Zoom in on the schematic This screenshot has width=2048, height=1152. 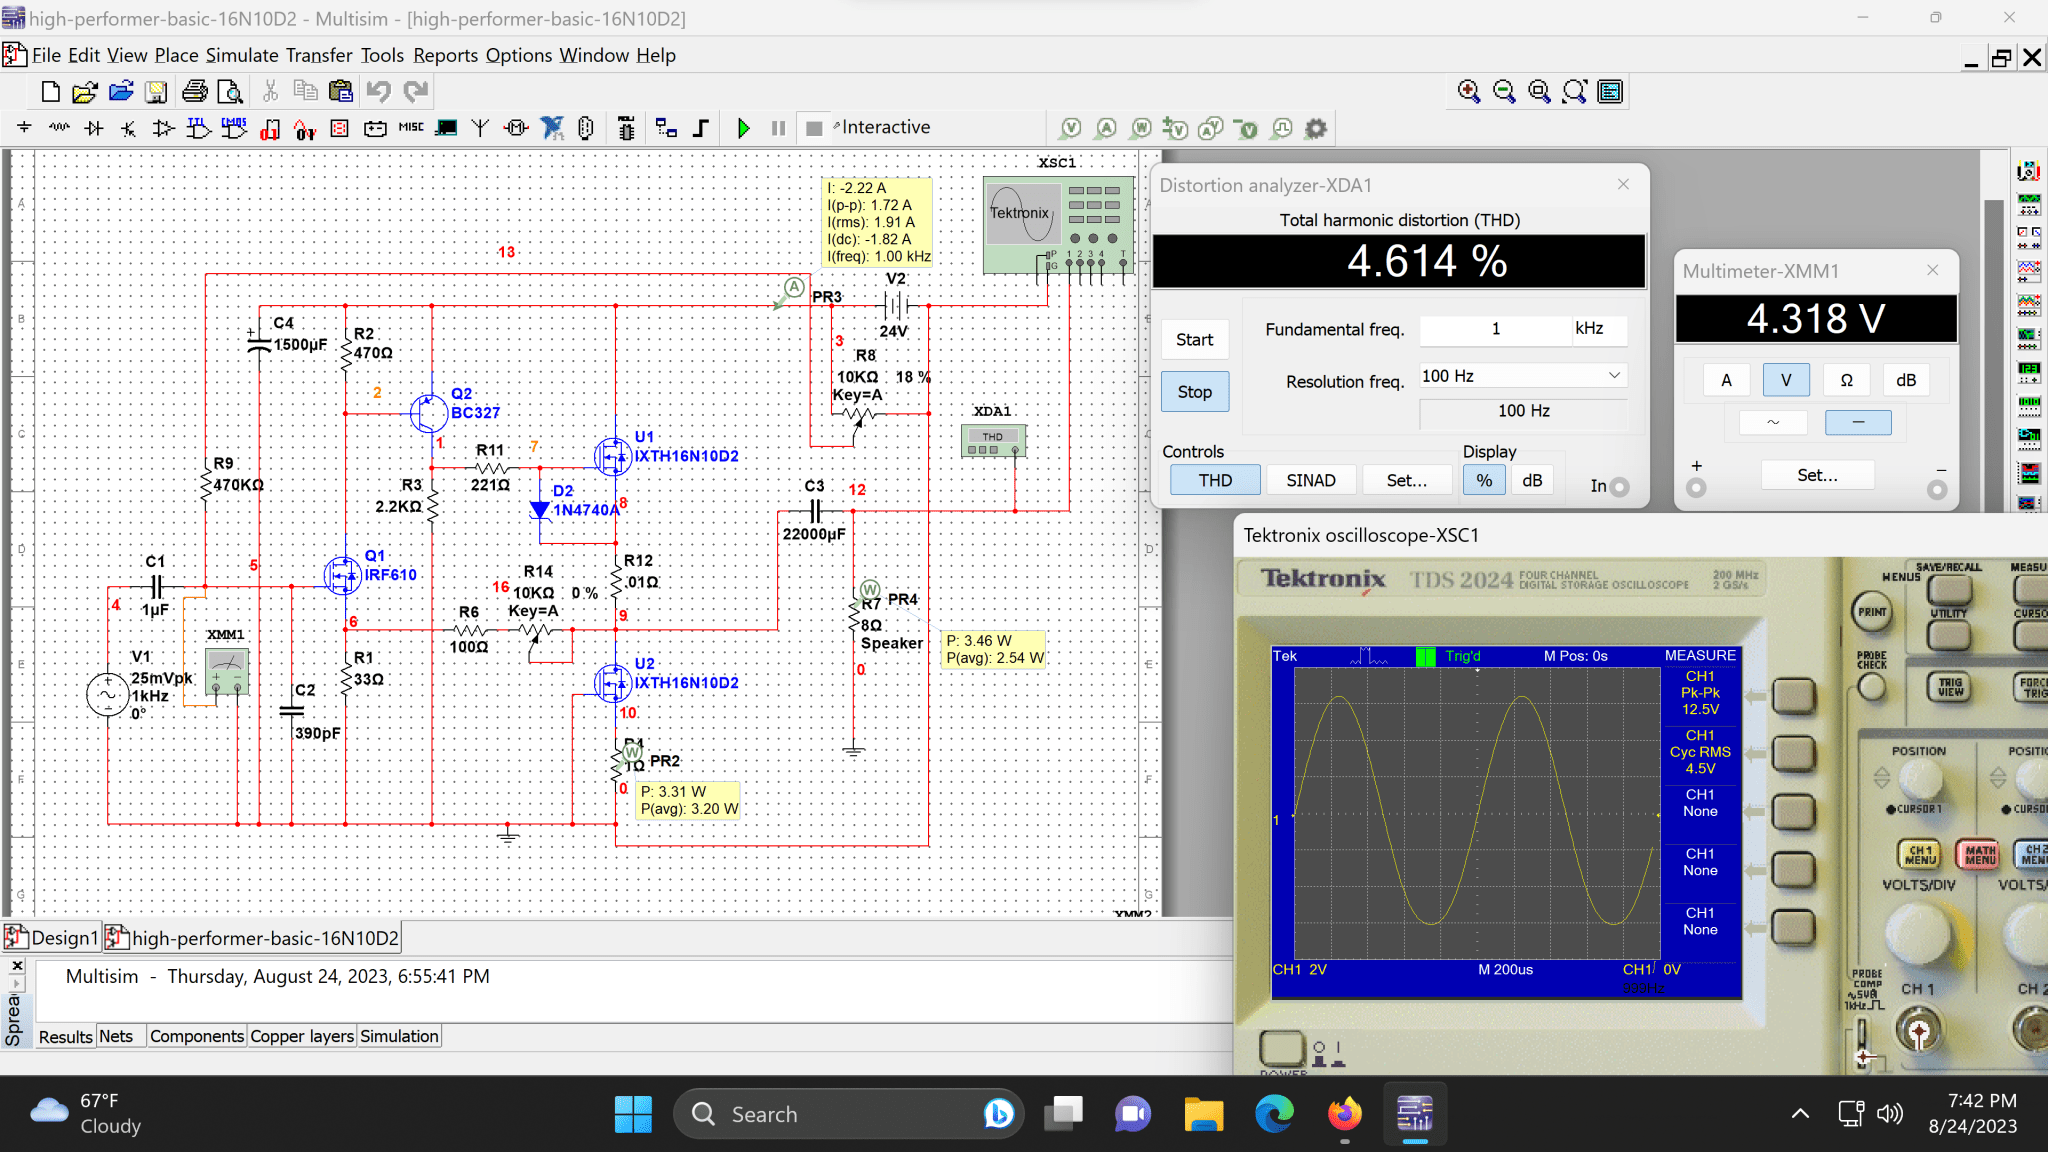[x=1468, y=92]
